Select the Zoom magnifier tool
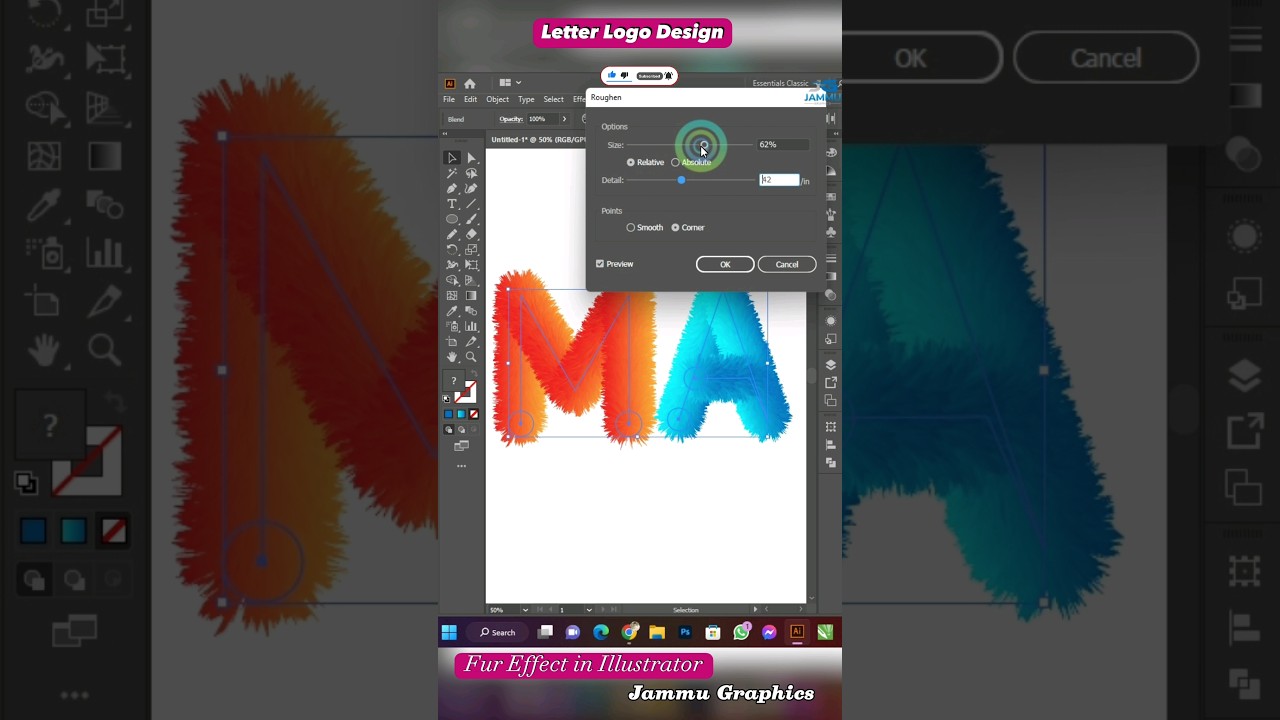Image resolution: width=1280 pixels, height=720 pixels. [x=471, y=357]
